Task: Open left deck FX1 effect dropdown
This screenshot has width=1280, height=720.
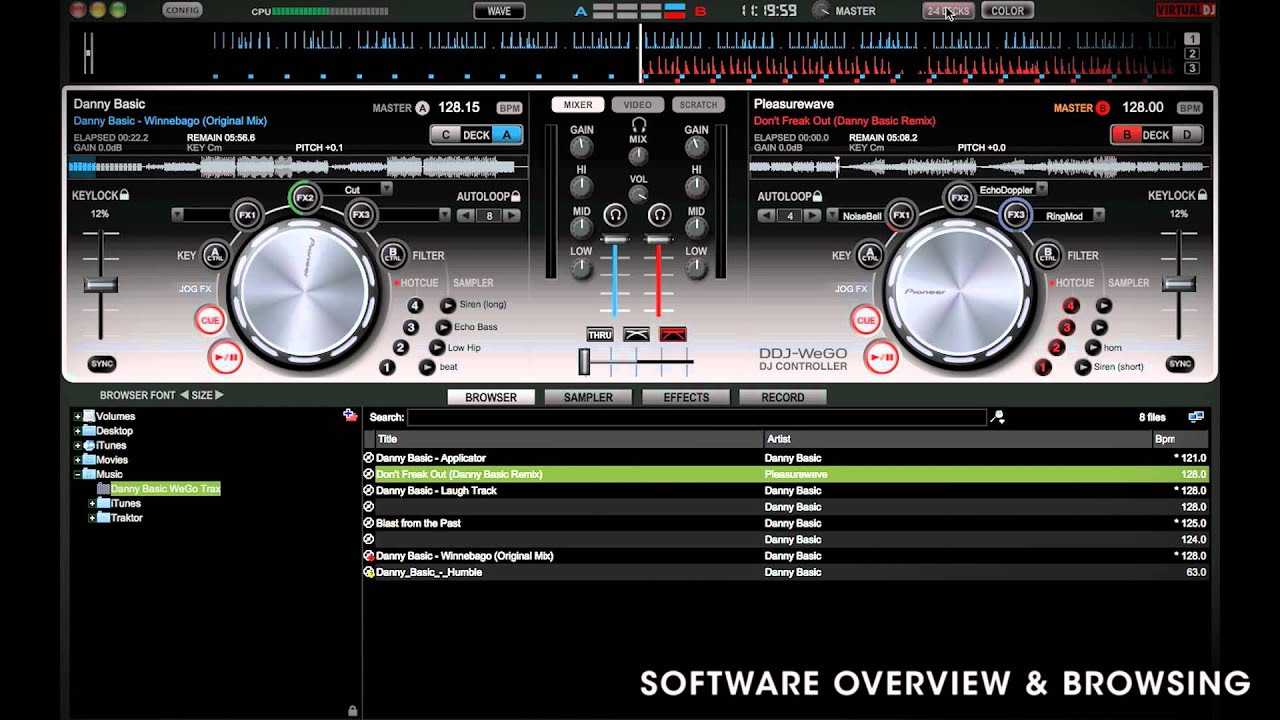Action: (x=177, y=215)
